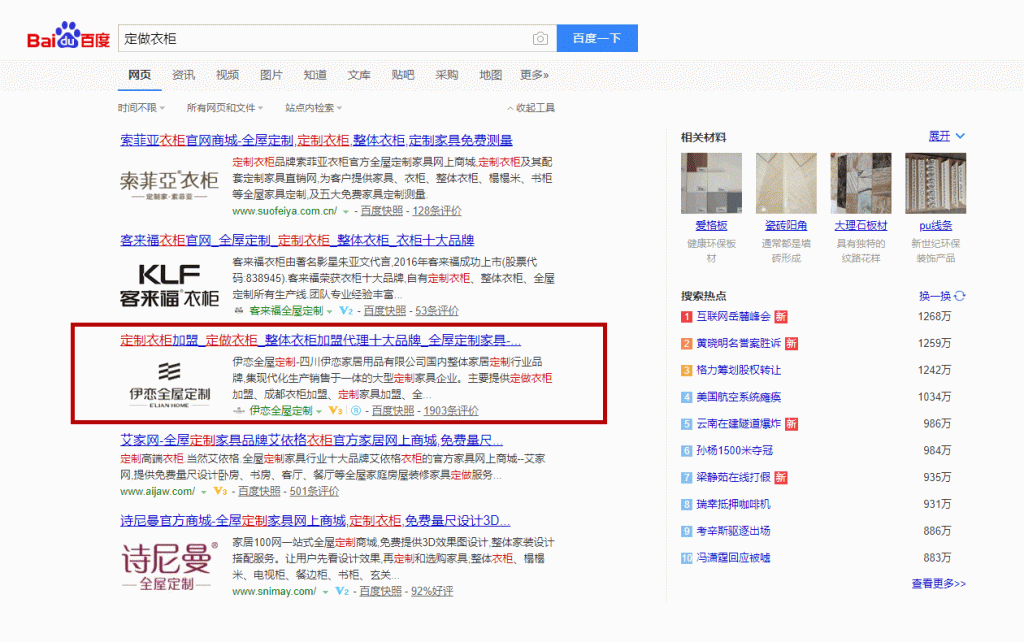1024x642 pixels.
Task: Click the pu线条 material thumbnail
Action: 936,184
